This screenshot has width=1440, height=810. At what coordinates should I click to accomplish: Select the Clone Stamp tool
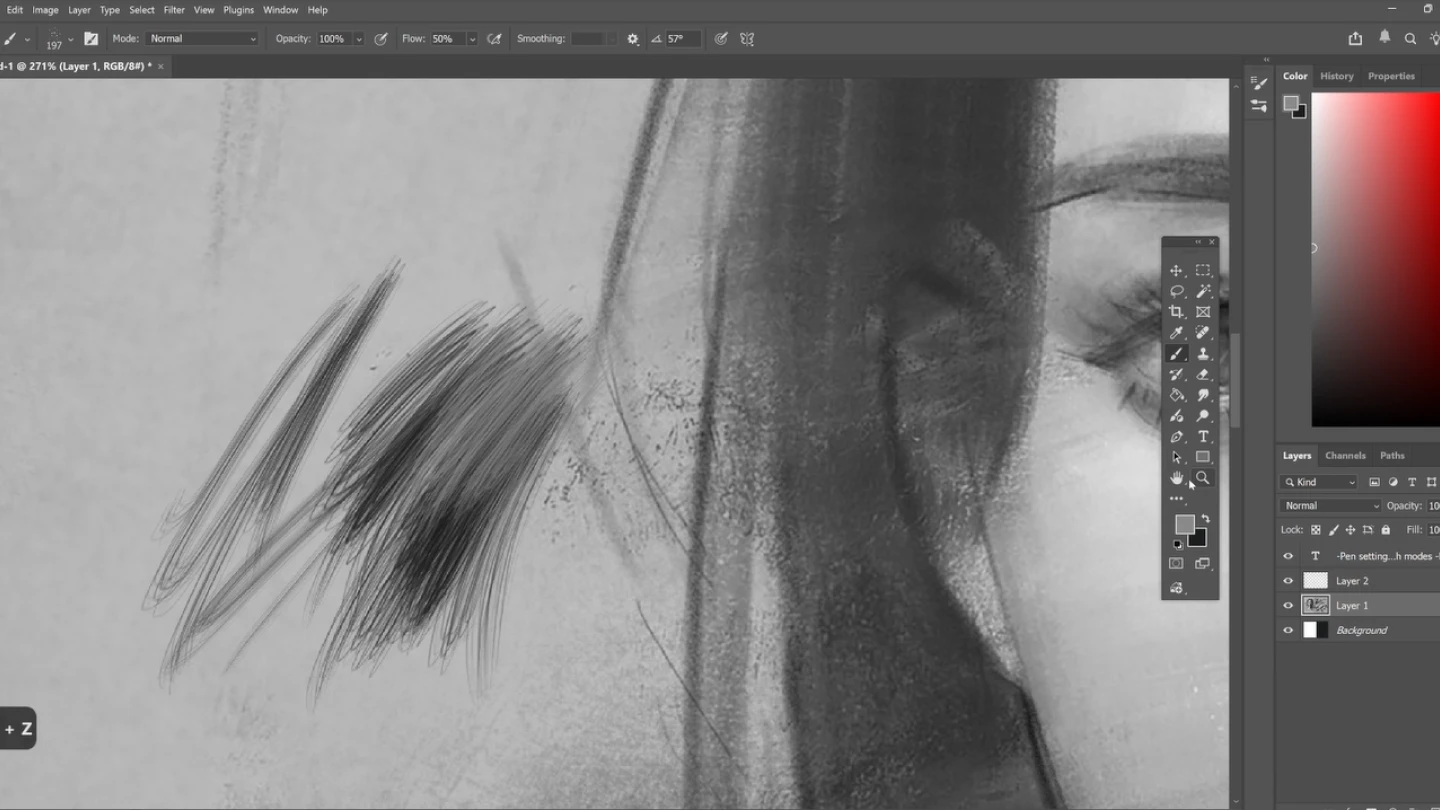[1203, 353]
